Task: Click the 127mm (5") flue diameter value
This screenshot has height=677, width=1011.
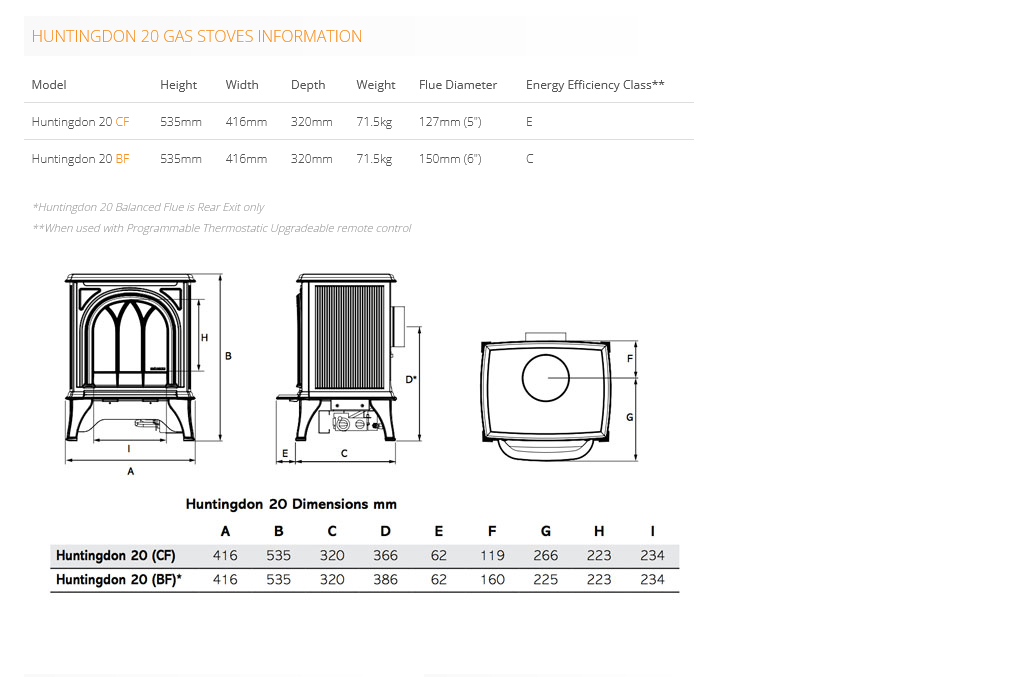Action: [x=450, y=122]
